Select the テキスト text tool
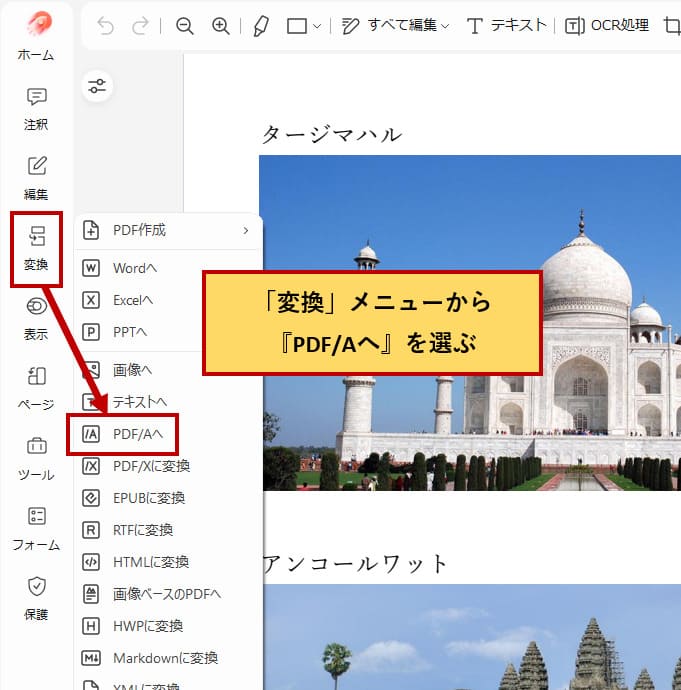 506,26
